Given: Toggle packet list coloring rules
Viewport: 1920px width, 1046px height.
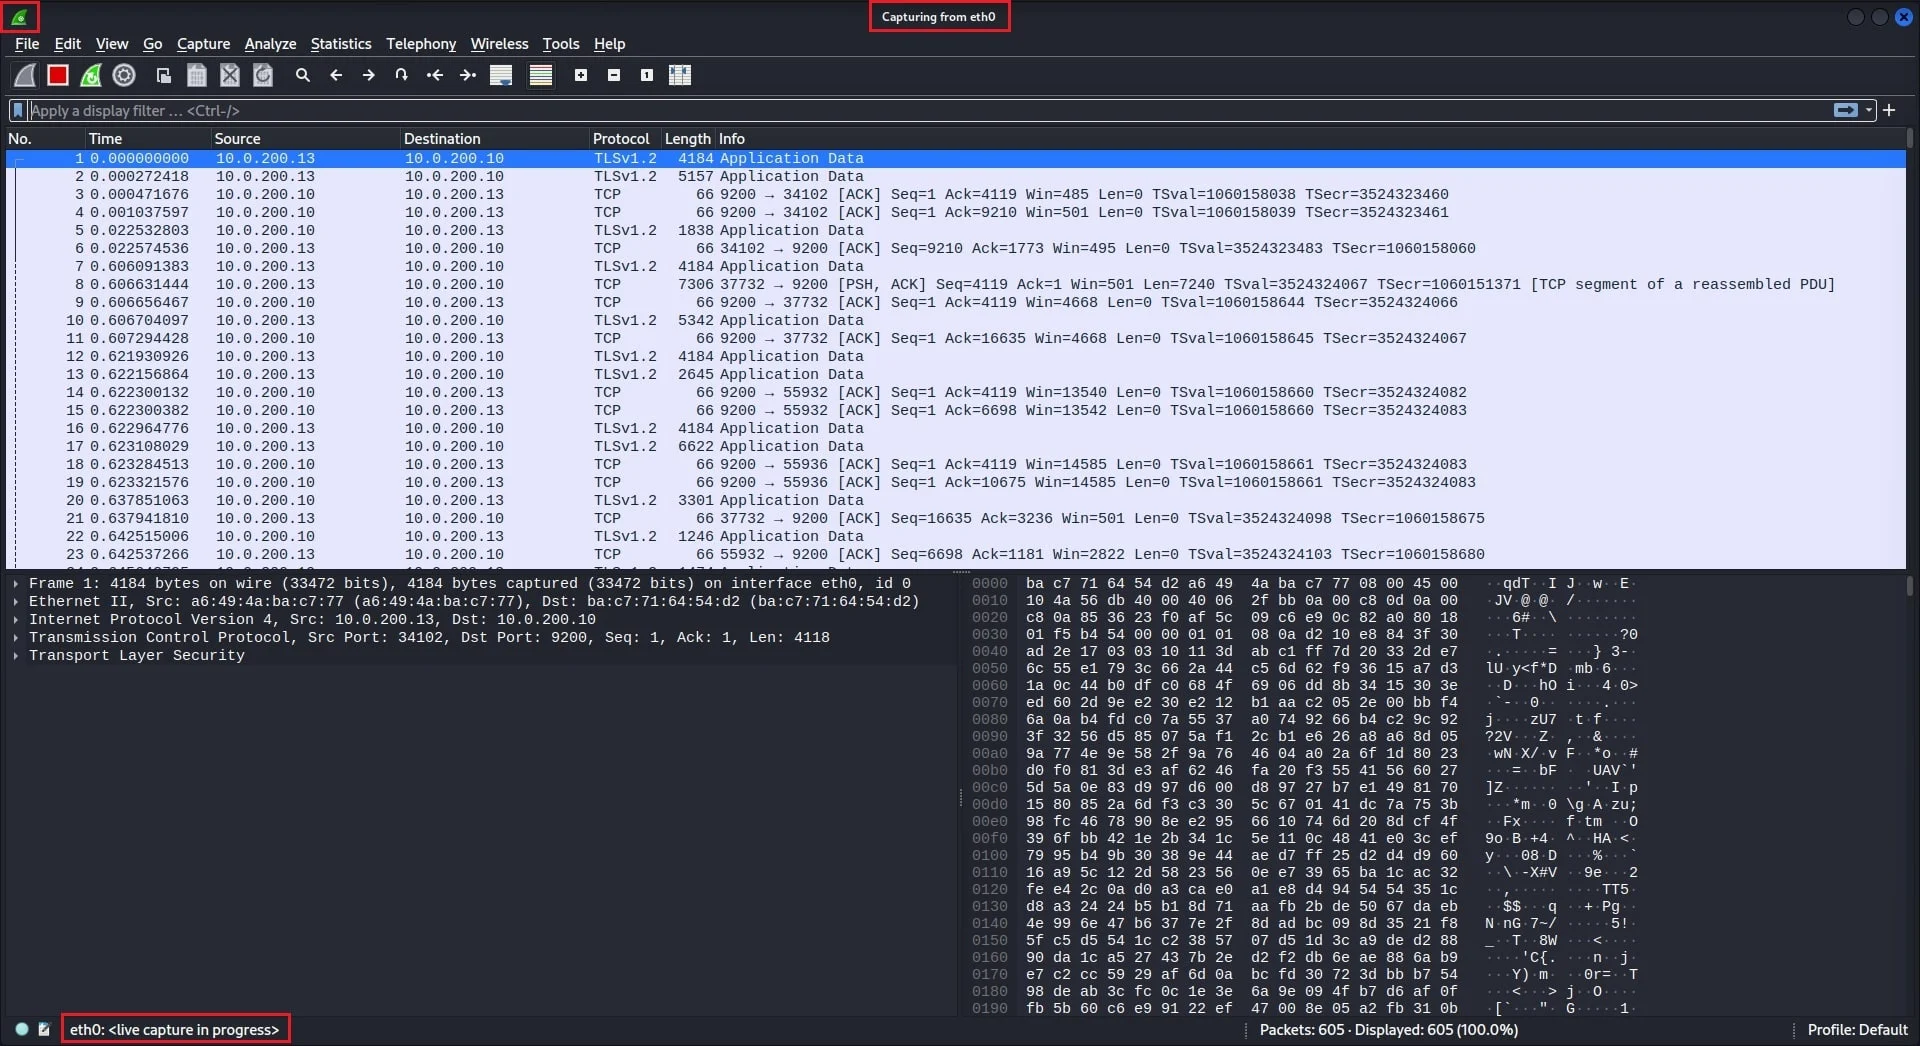Looking at the screenshot, I should [x=541, y=75].
